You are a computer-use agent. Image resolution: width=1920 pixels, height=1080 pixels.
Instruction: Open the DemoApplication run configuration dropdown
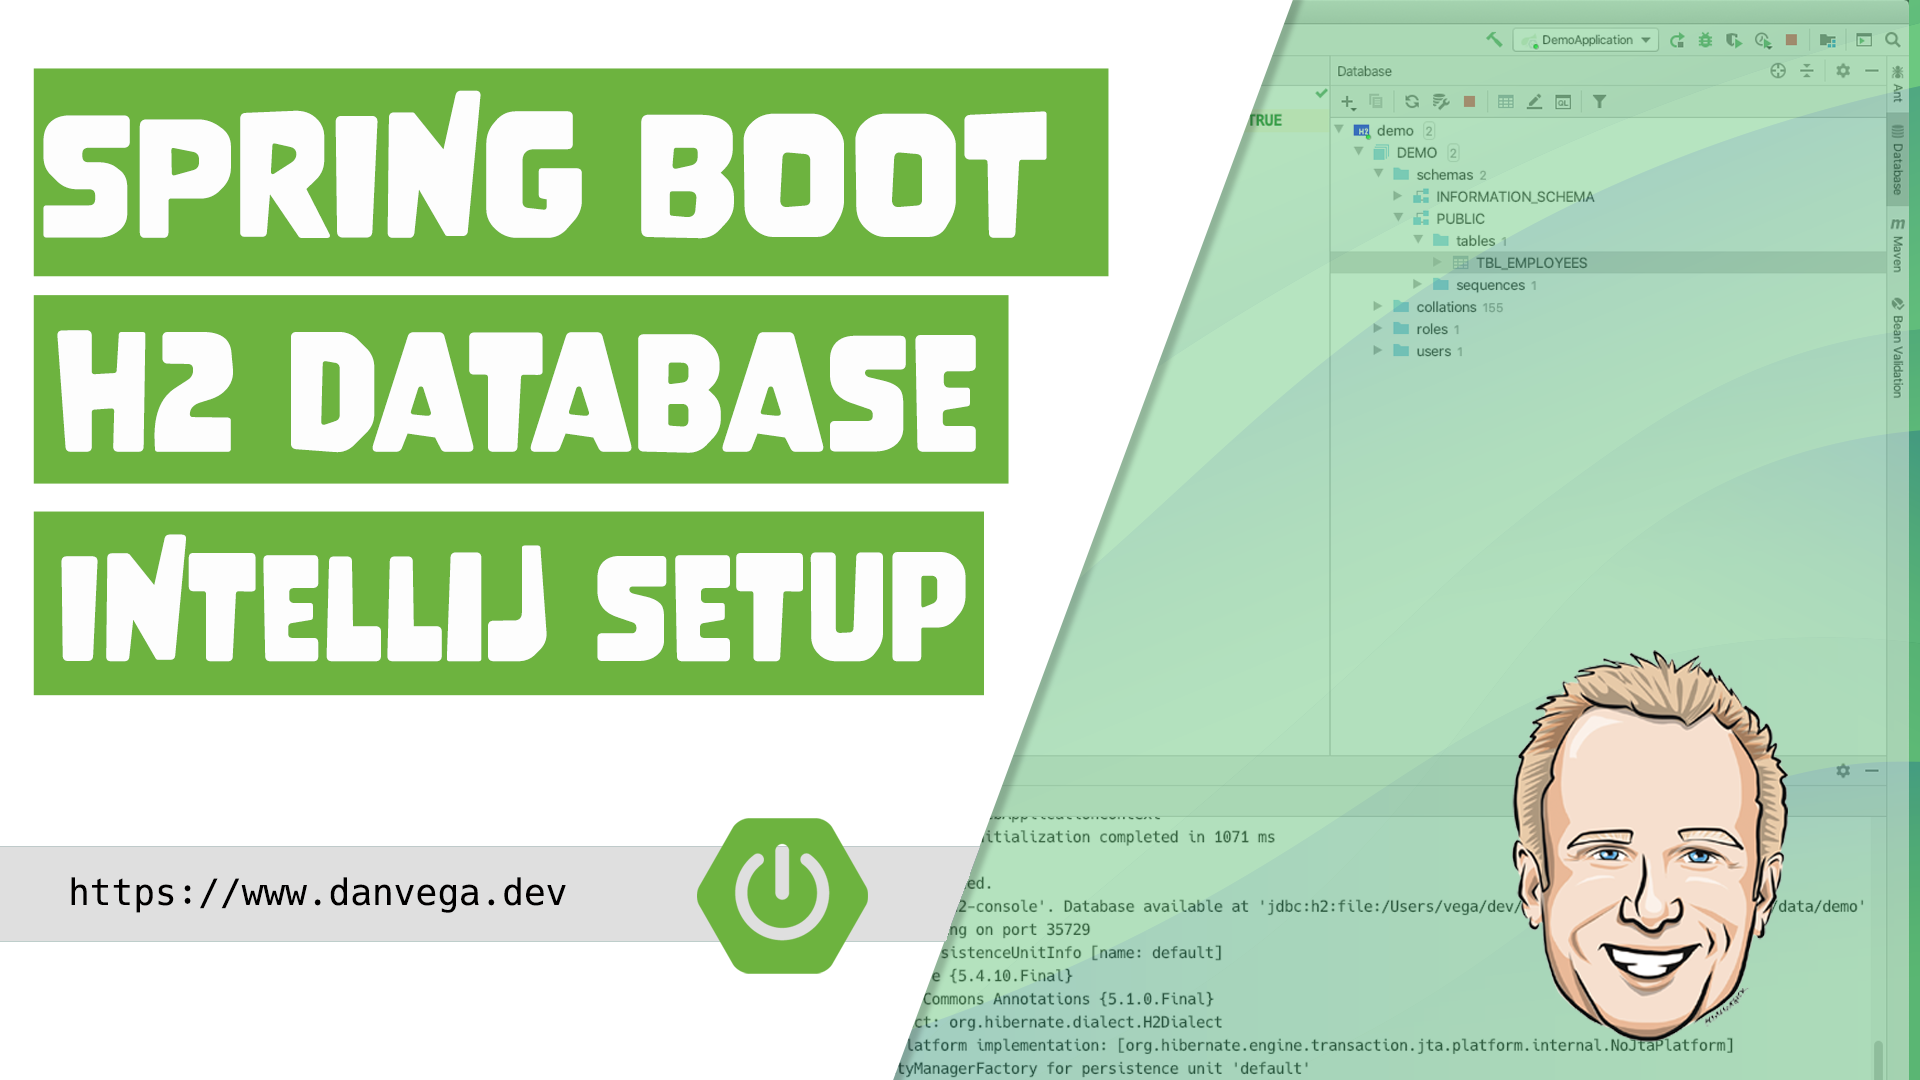pyautogui.click(x=1586, y=40)
